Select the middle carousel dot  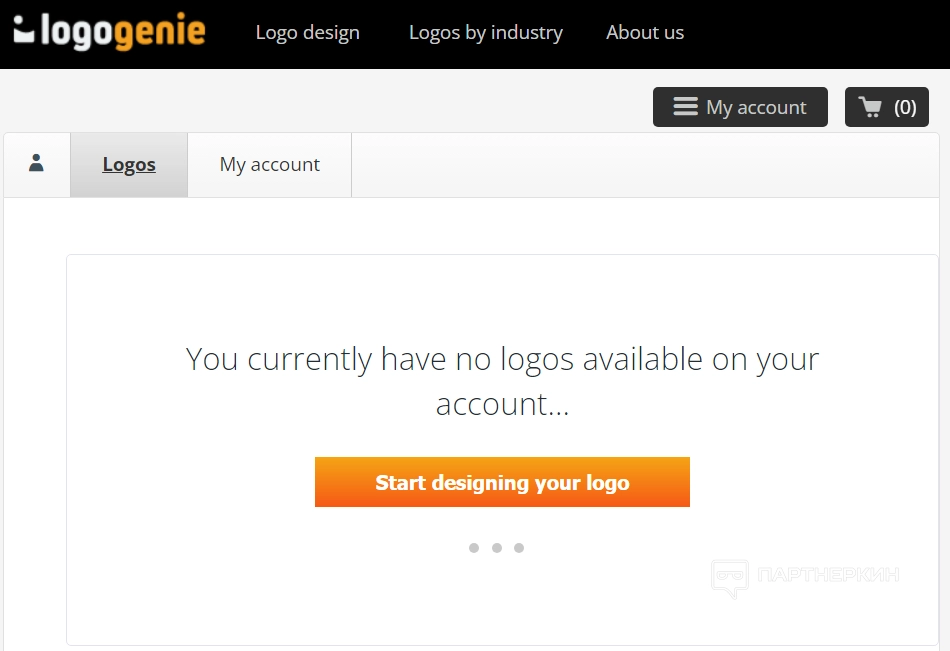click(x=496, y=548)
